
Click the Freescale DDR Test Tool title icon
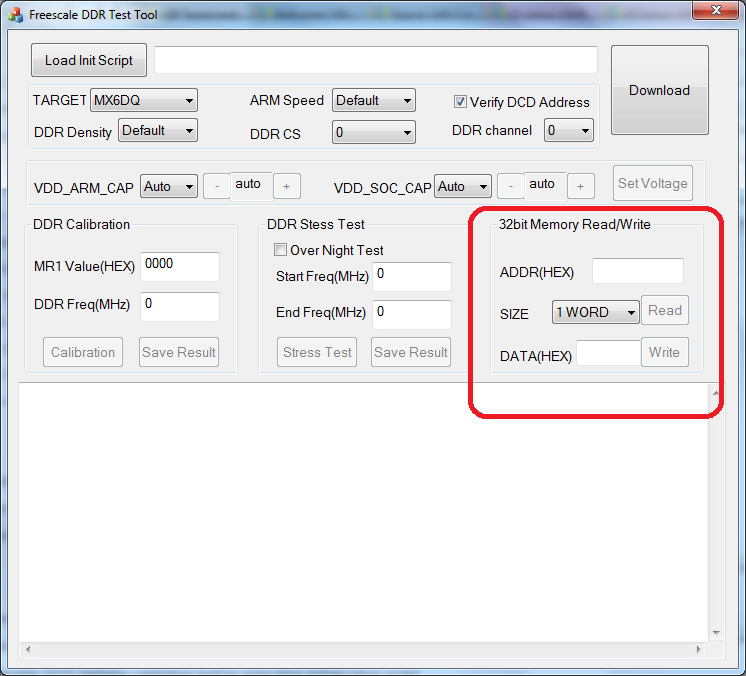point(15,15)
